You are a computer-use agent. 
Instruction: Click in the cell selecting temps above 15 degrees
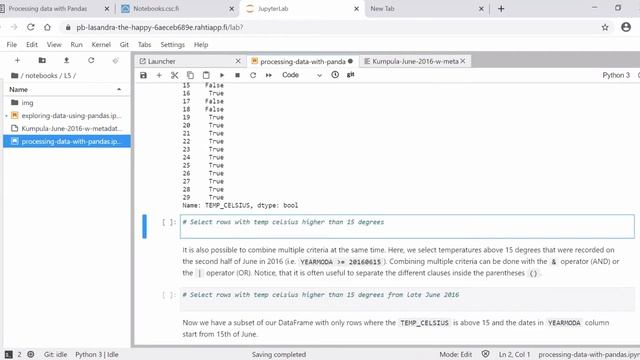(x=407, y=226)
